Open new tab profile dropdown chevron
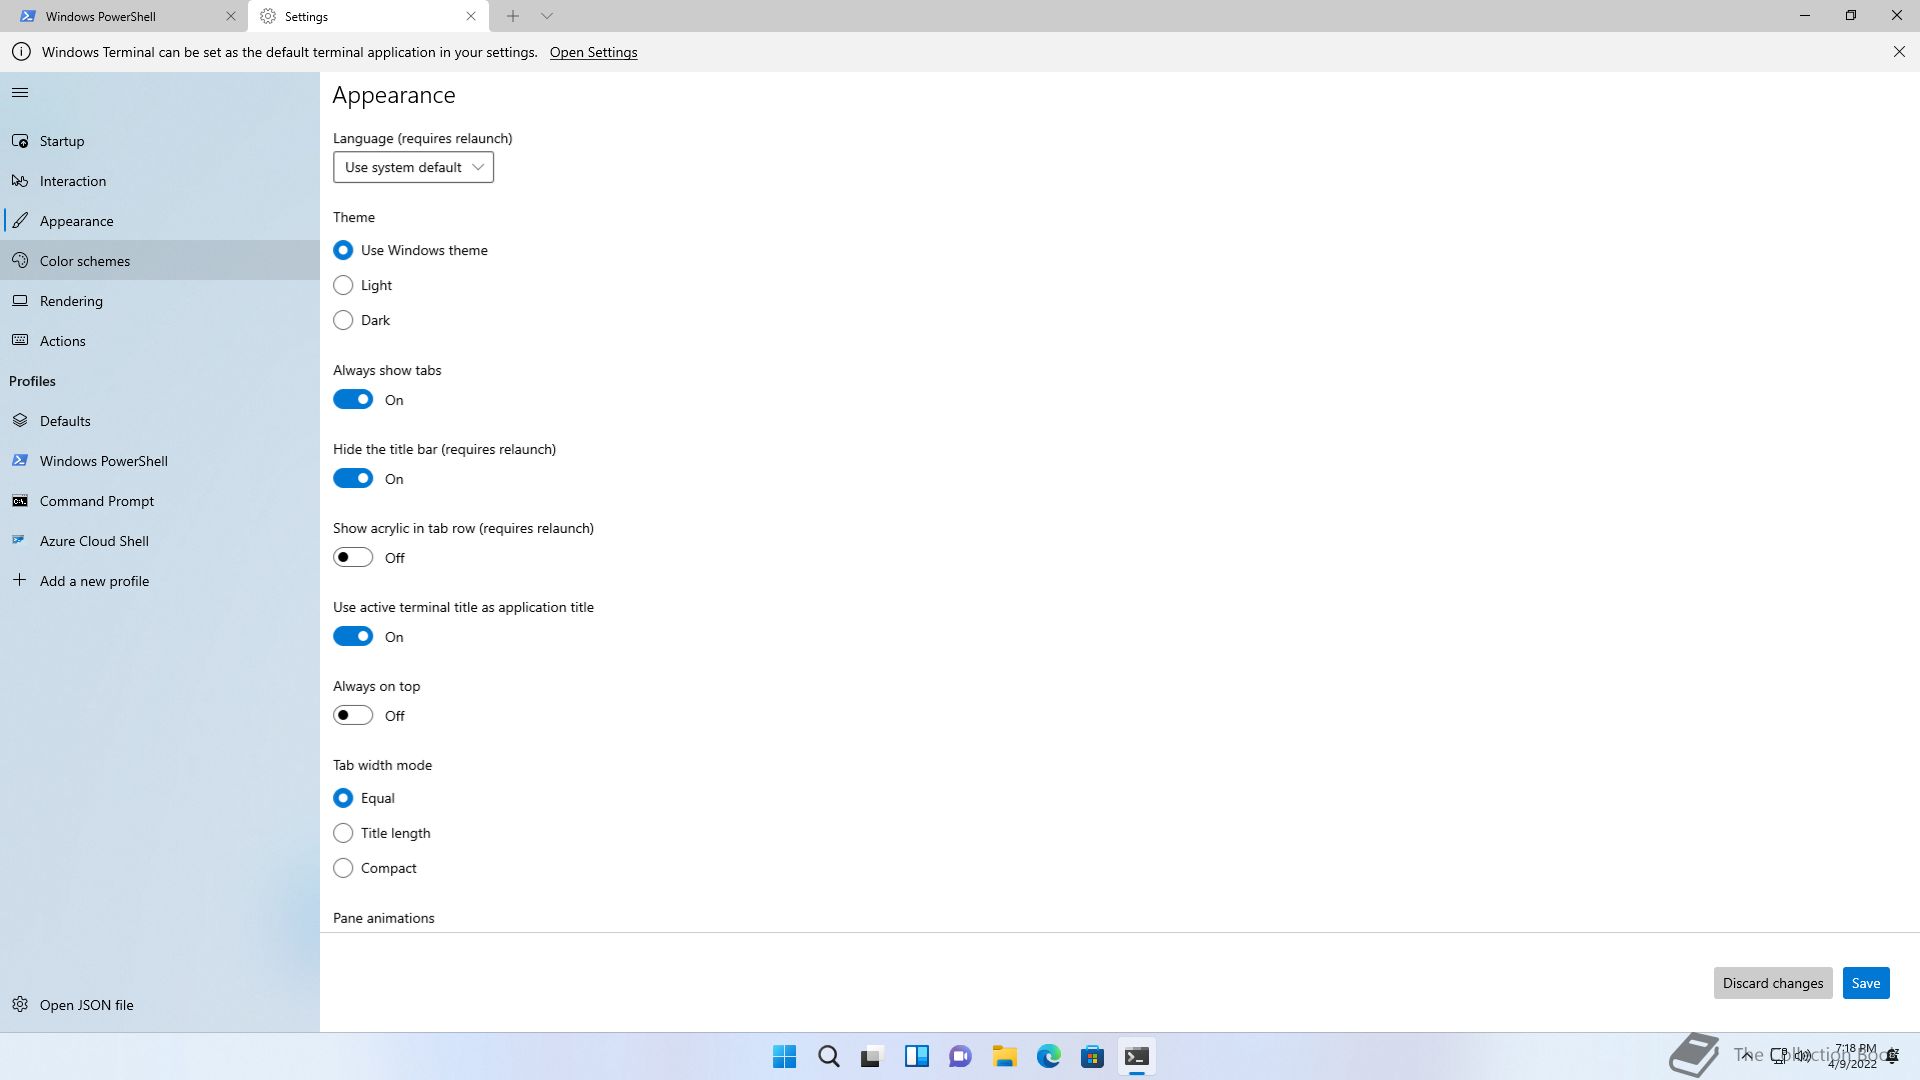 (x=547, y=16)
